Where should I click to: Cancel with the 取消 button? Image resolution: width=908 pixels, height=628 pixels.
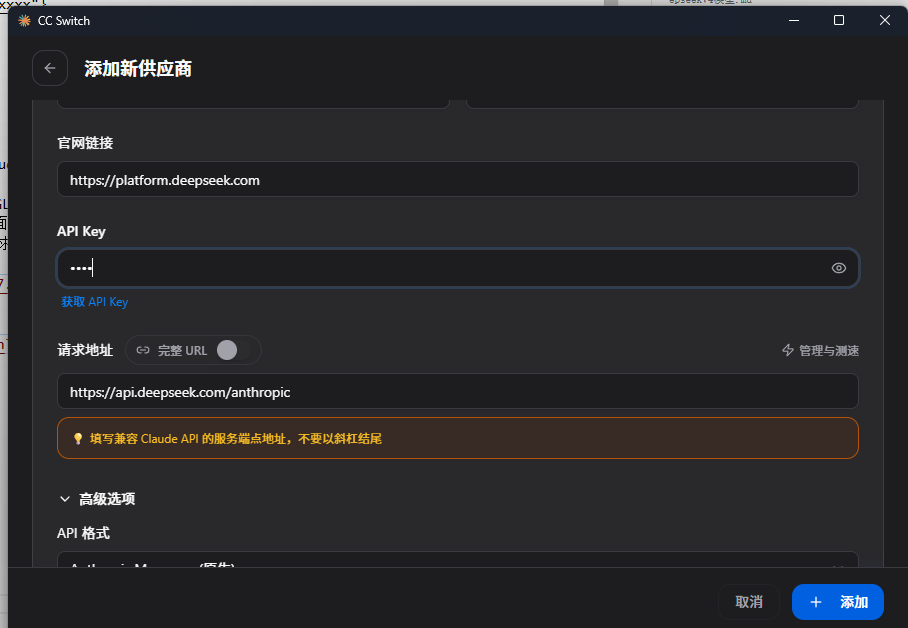[x=749, y=602]
